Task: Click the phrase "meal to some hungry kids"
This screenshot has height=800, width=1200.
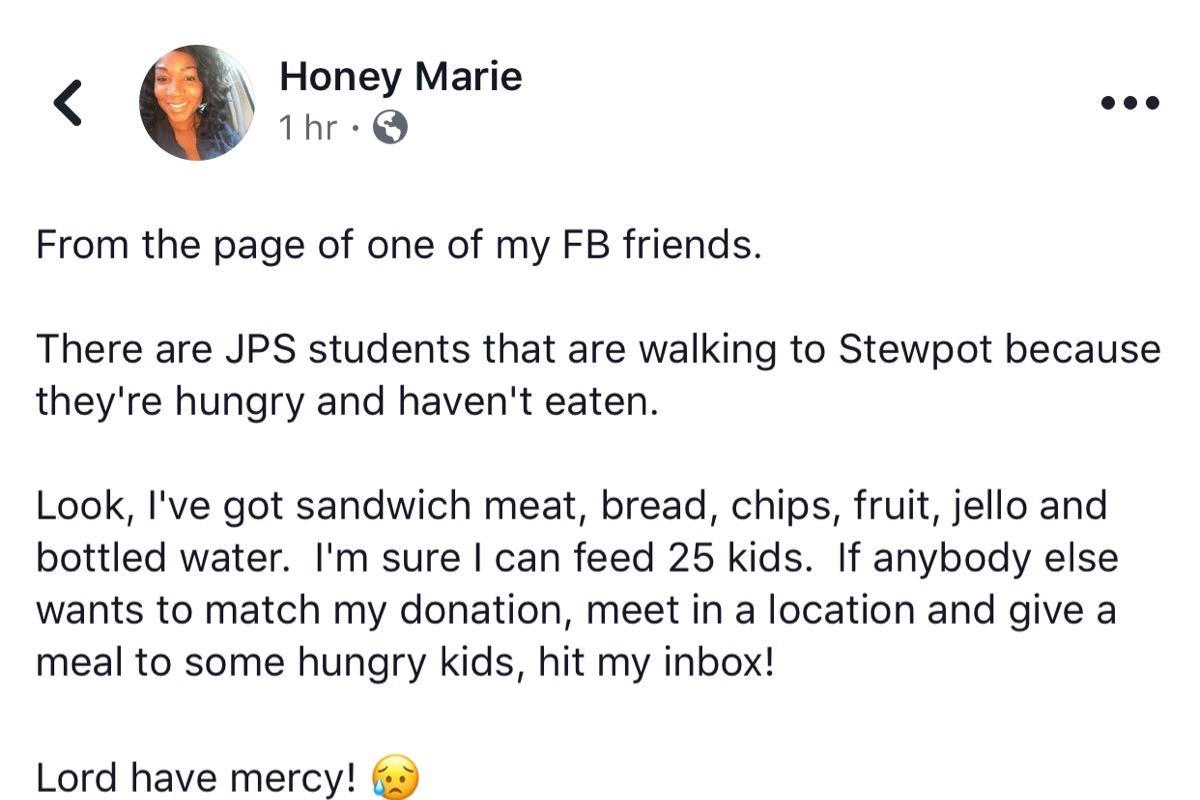Action: [260, 662]
